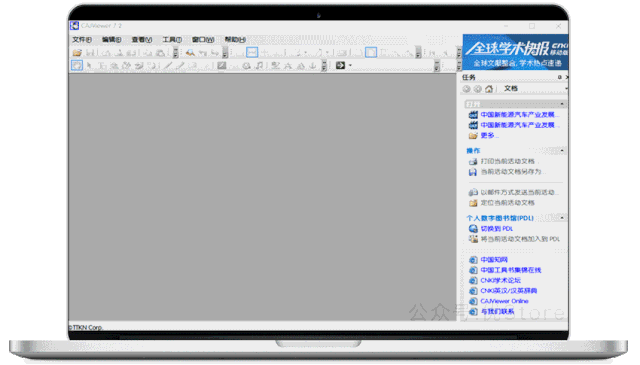The image size is (640, 365).
Task: Click the highlighted fit-width page icon
Action: coord(252,52)
